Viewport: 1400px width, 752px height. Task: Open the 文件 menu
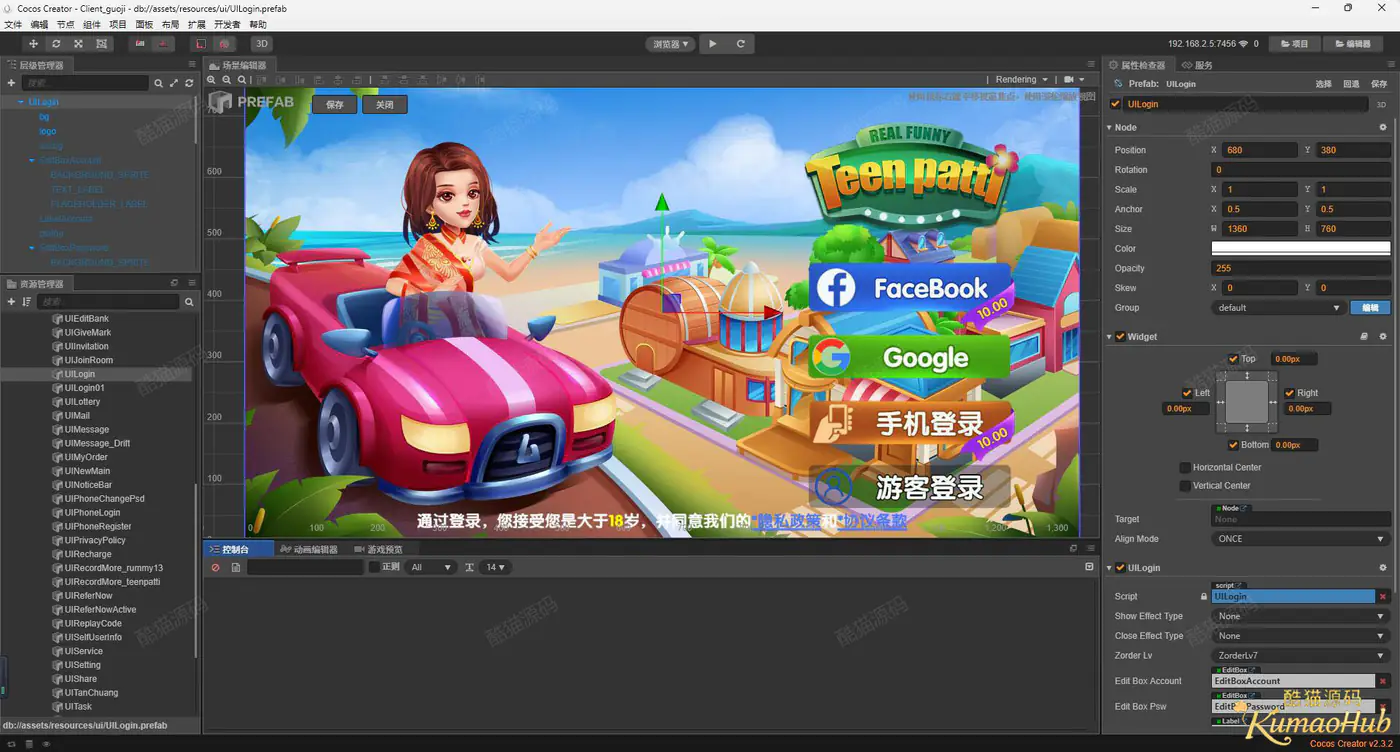13,24
